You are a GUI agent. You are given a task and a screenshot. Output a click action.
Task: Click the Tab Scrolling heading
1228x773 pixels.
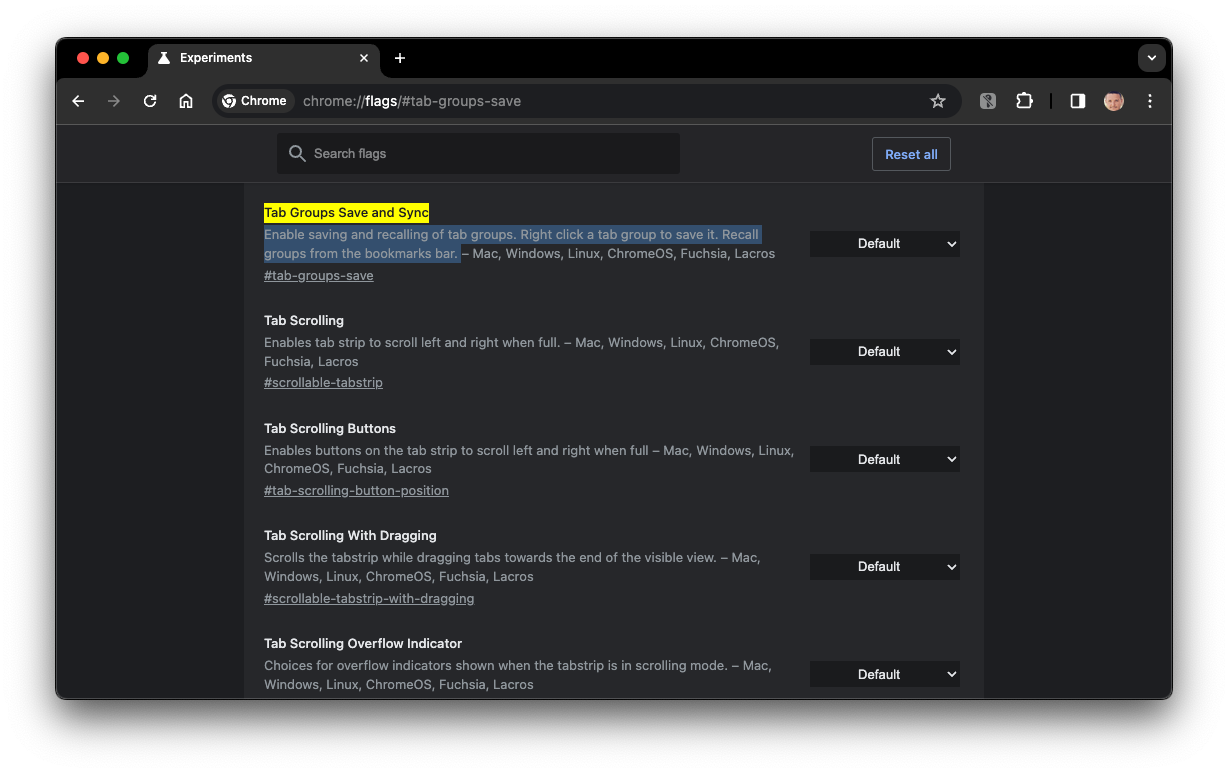pyautogui.click(x=304, y=320)
